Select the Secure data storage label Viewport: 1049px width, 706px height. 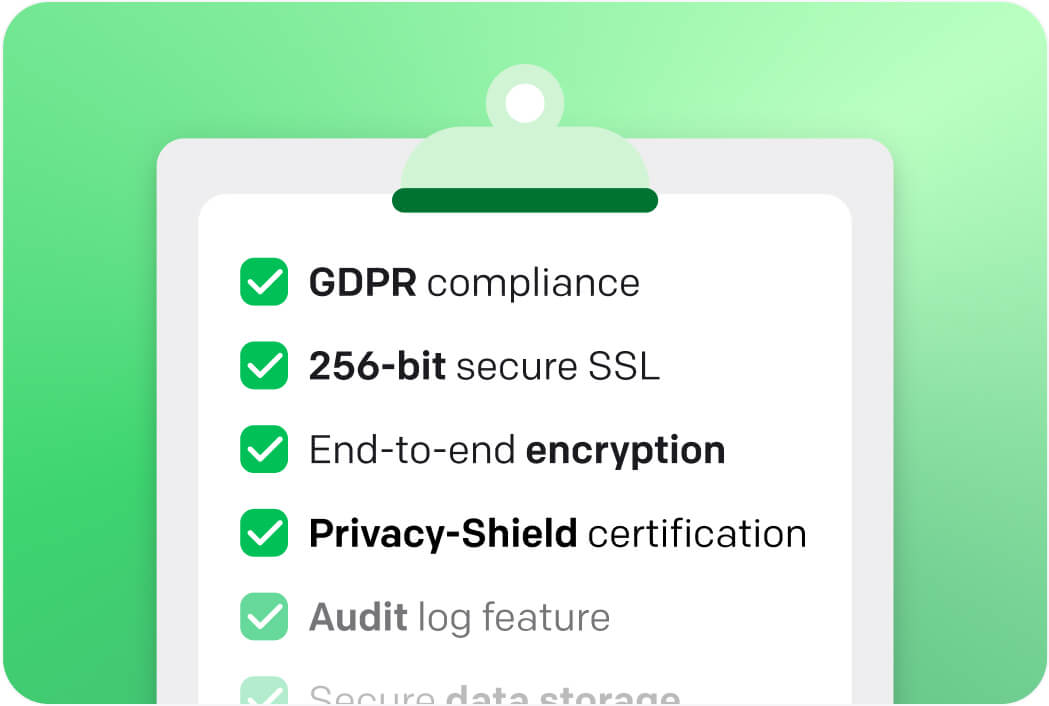click(x=494, y=695)
